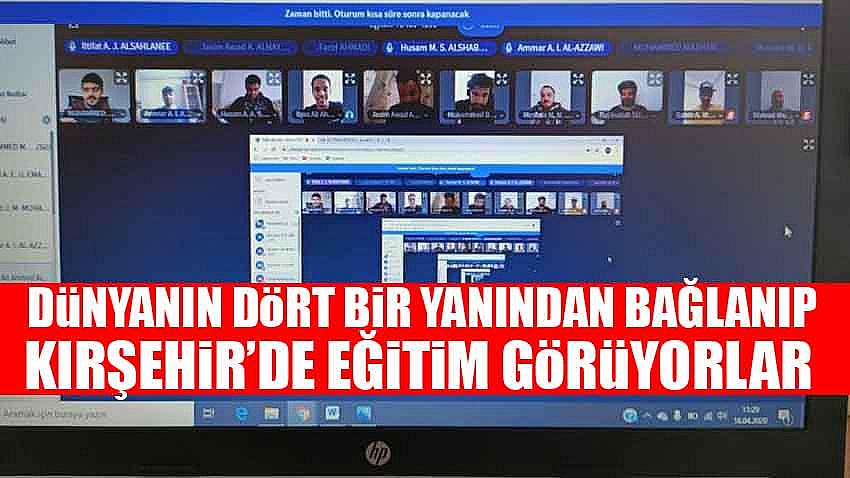The image size is (850, 478).
Task: Launch Microsoft Edge from the taskbar
Action: pyautogui.click(x=241, y=414)
